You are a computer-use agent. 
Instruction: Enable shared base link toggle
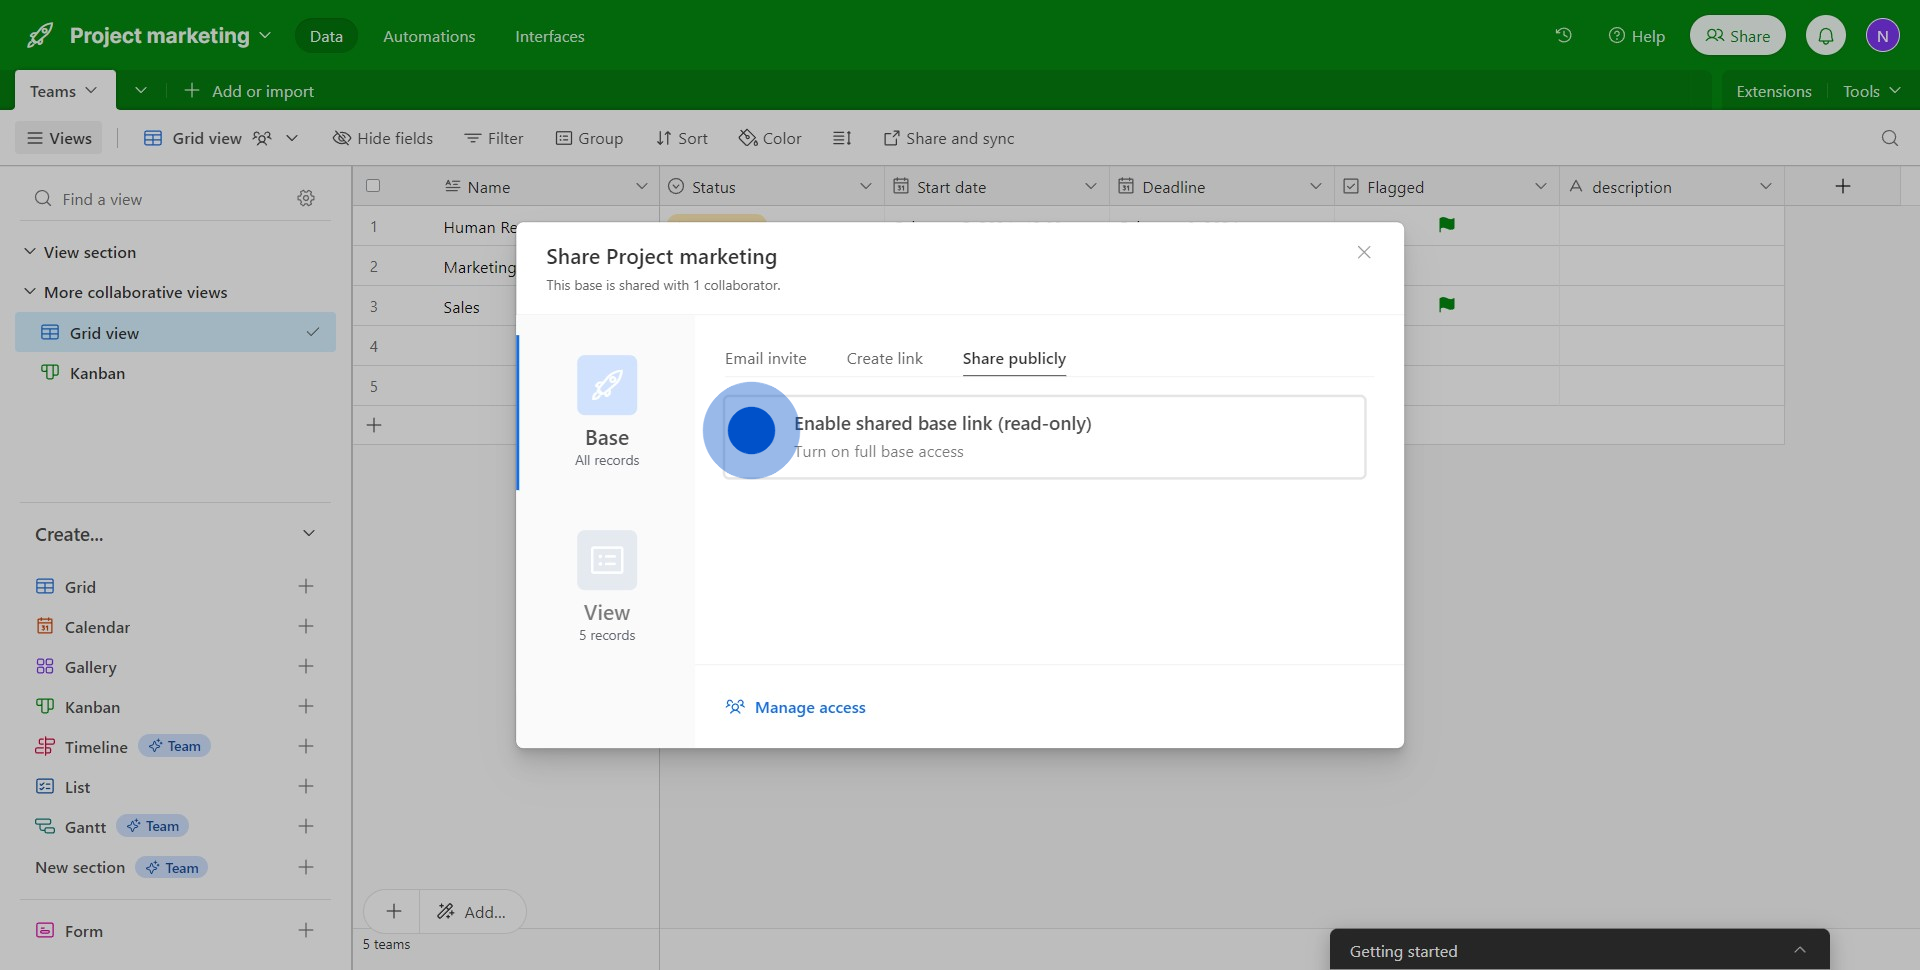pyautogui.click(x=751, y=431)
